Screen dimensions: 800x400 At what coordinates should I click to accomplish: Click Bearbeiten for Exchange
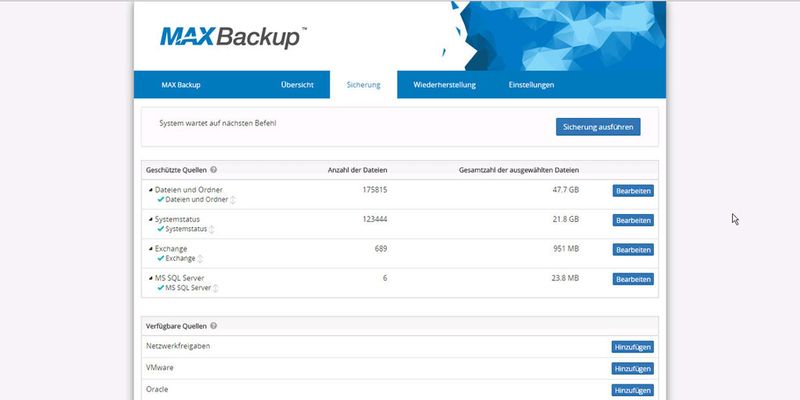(x=633, y=250)
